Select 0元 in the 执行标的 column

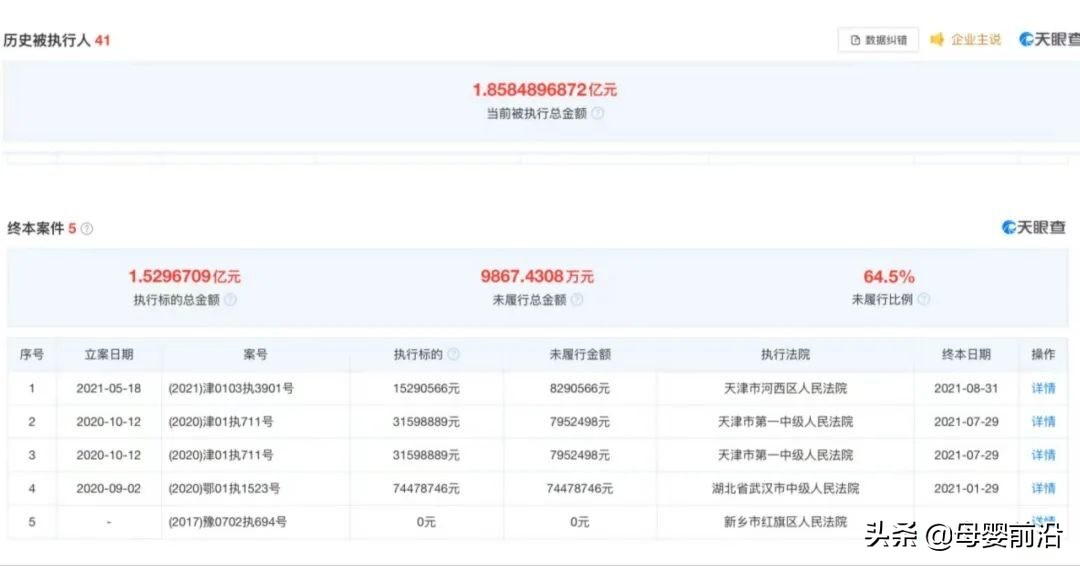[426, 522]
